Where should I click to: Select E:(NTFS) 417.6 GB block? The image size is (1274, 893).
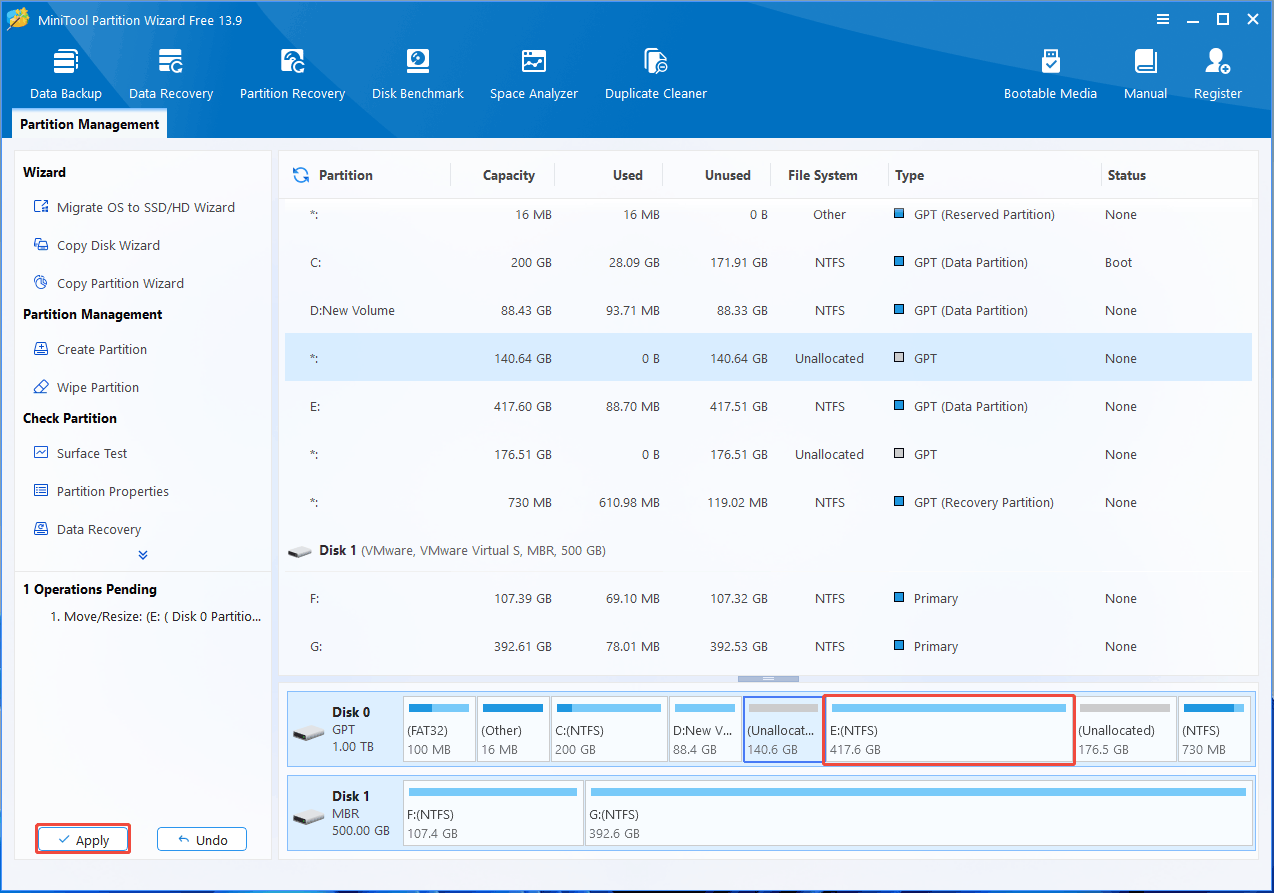948,730
